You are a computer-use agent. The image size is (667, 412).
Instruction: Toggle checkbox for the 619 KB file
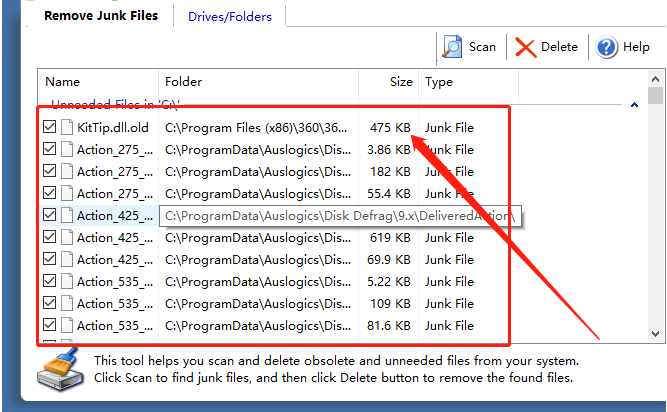tap(50, 238)
